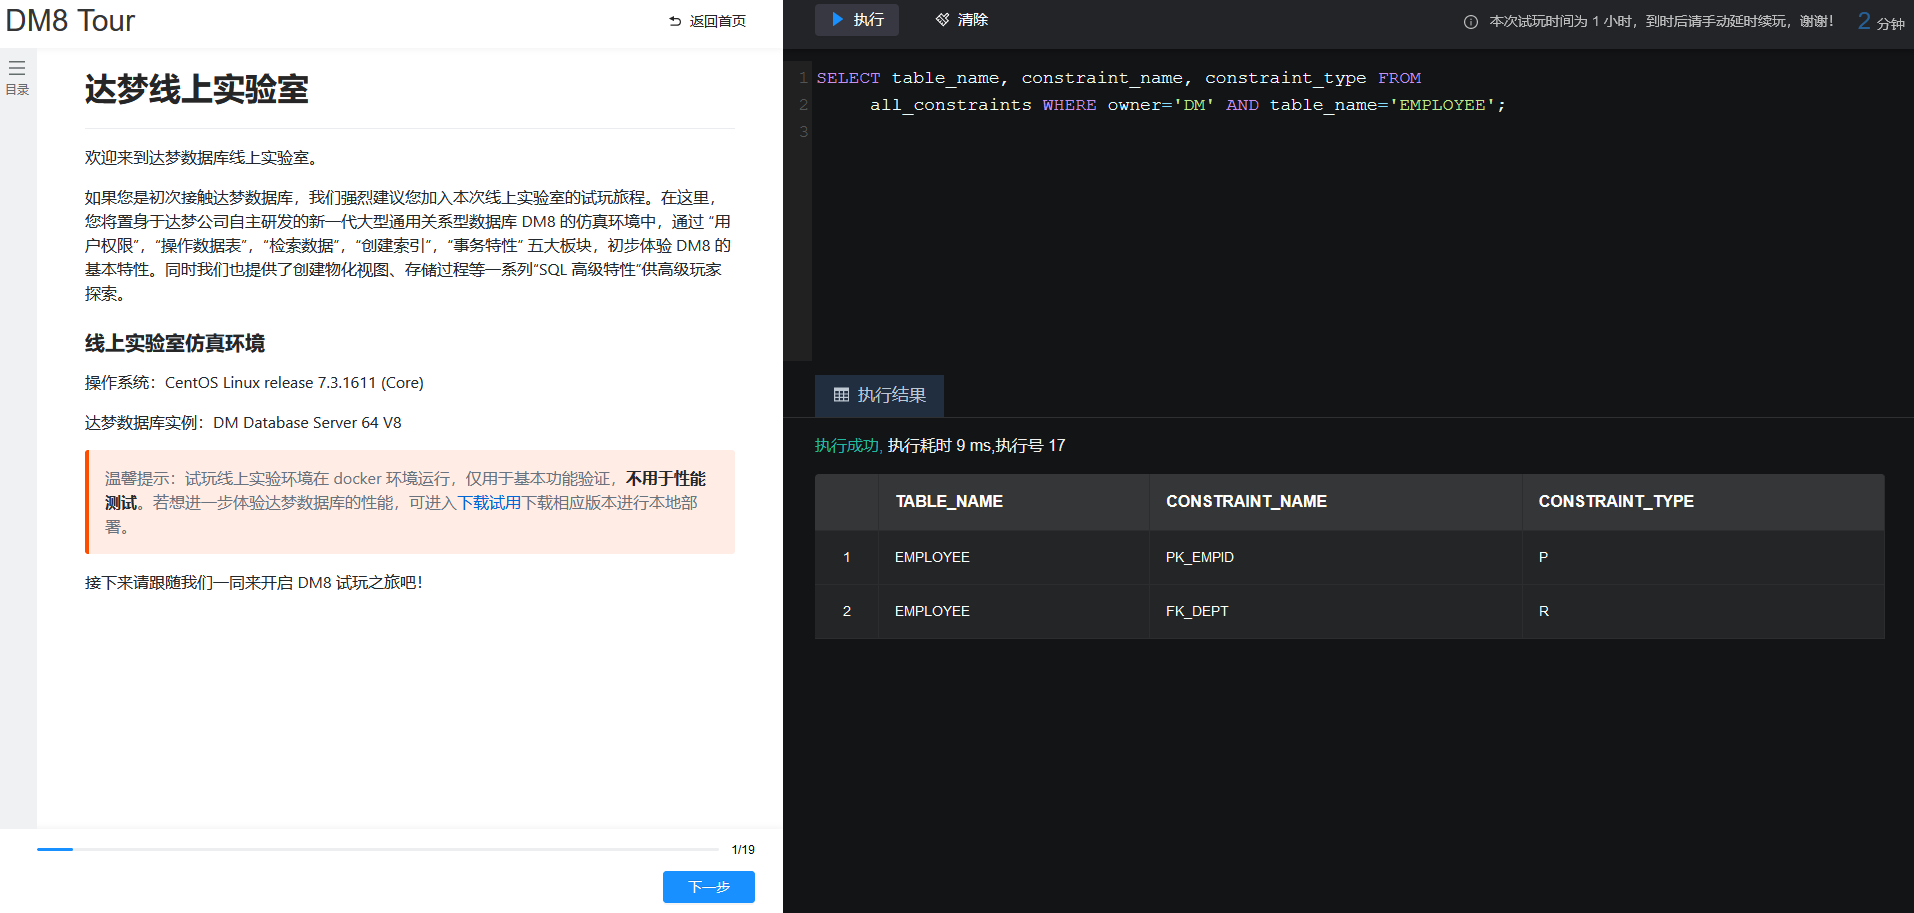The height and width of the screenshot is (913, 1914).
Task: Click the 'DM' owner string in editor
Action: (x=1194, y=105)
